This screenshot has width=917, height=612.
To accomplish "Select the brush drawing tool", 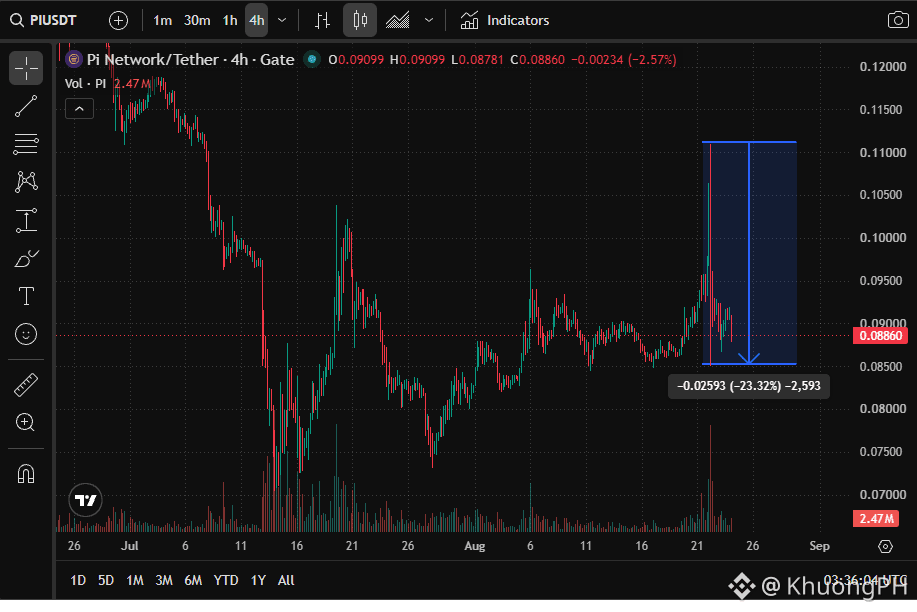I will point(26,258).
